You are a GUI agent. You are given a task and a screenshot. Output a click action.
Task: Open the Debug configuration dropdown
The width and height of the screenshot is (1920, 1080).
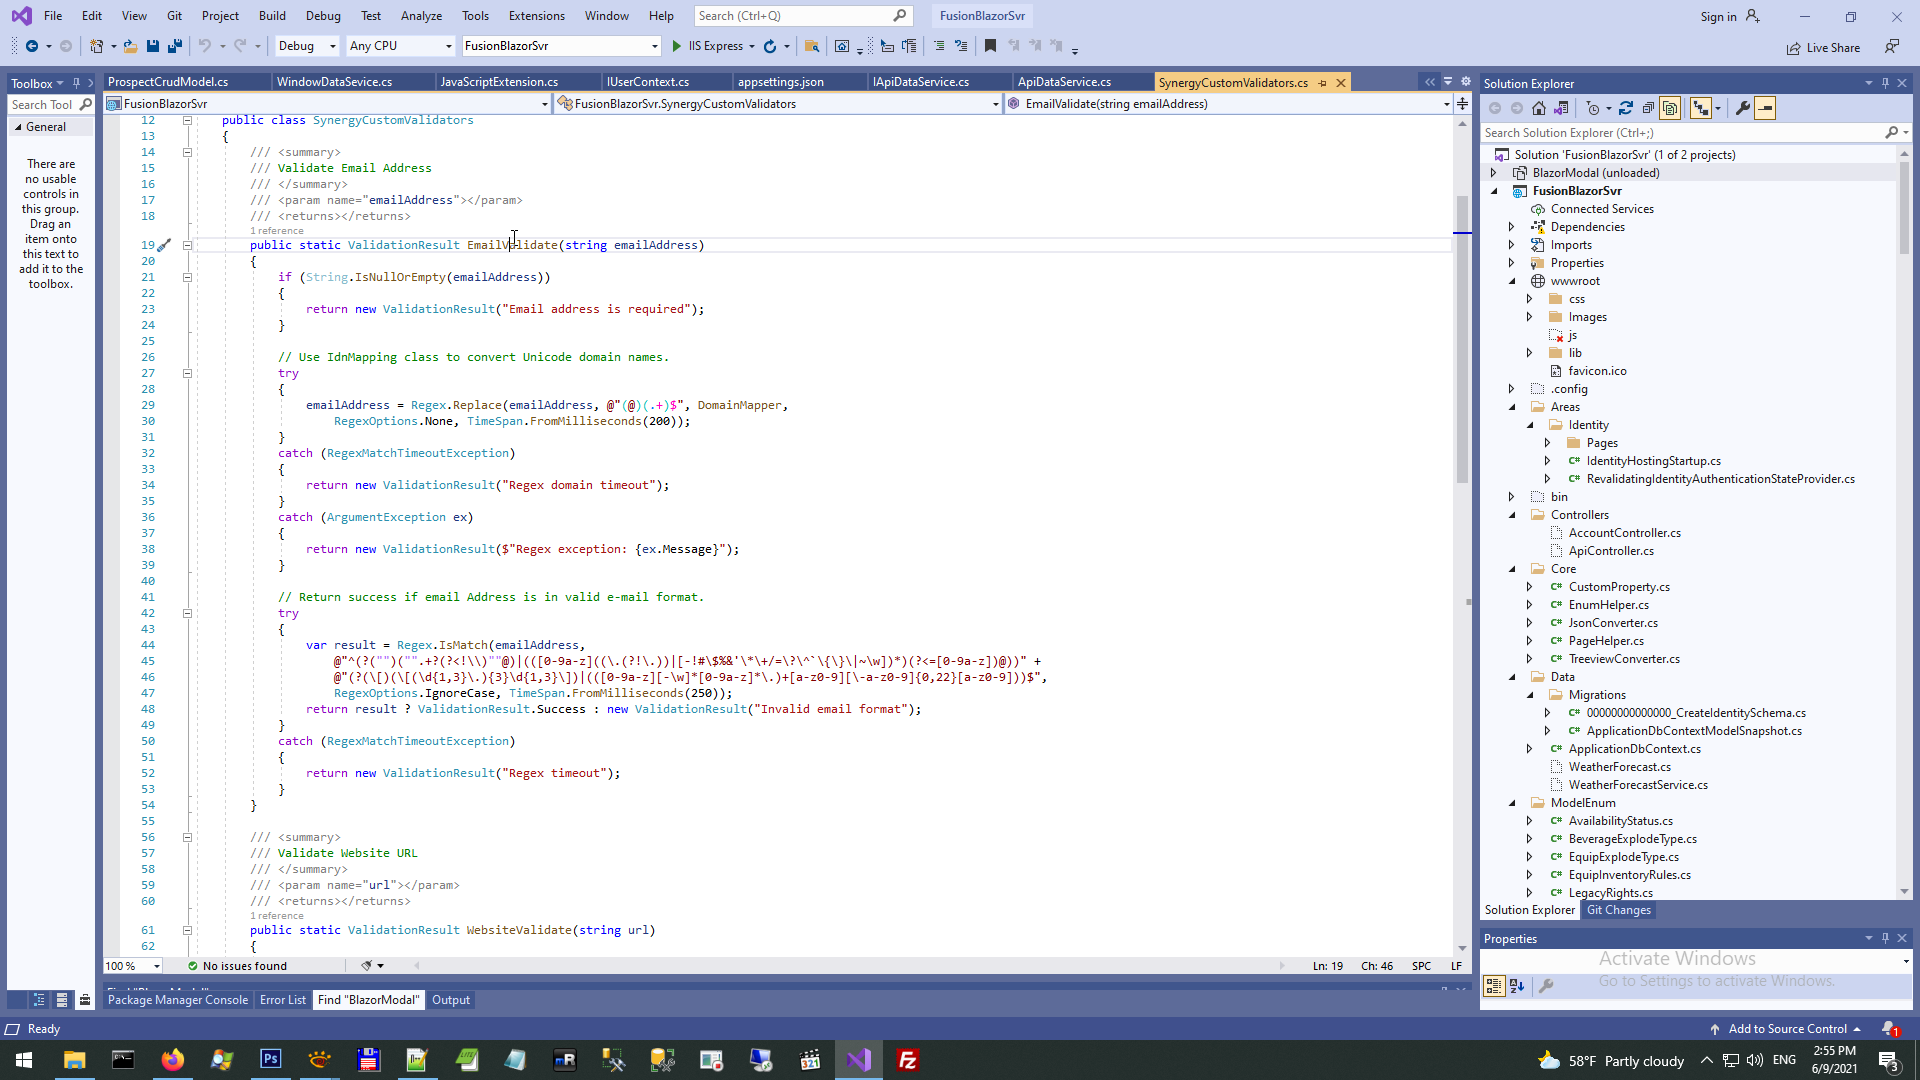pos(333,46)
